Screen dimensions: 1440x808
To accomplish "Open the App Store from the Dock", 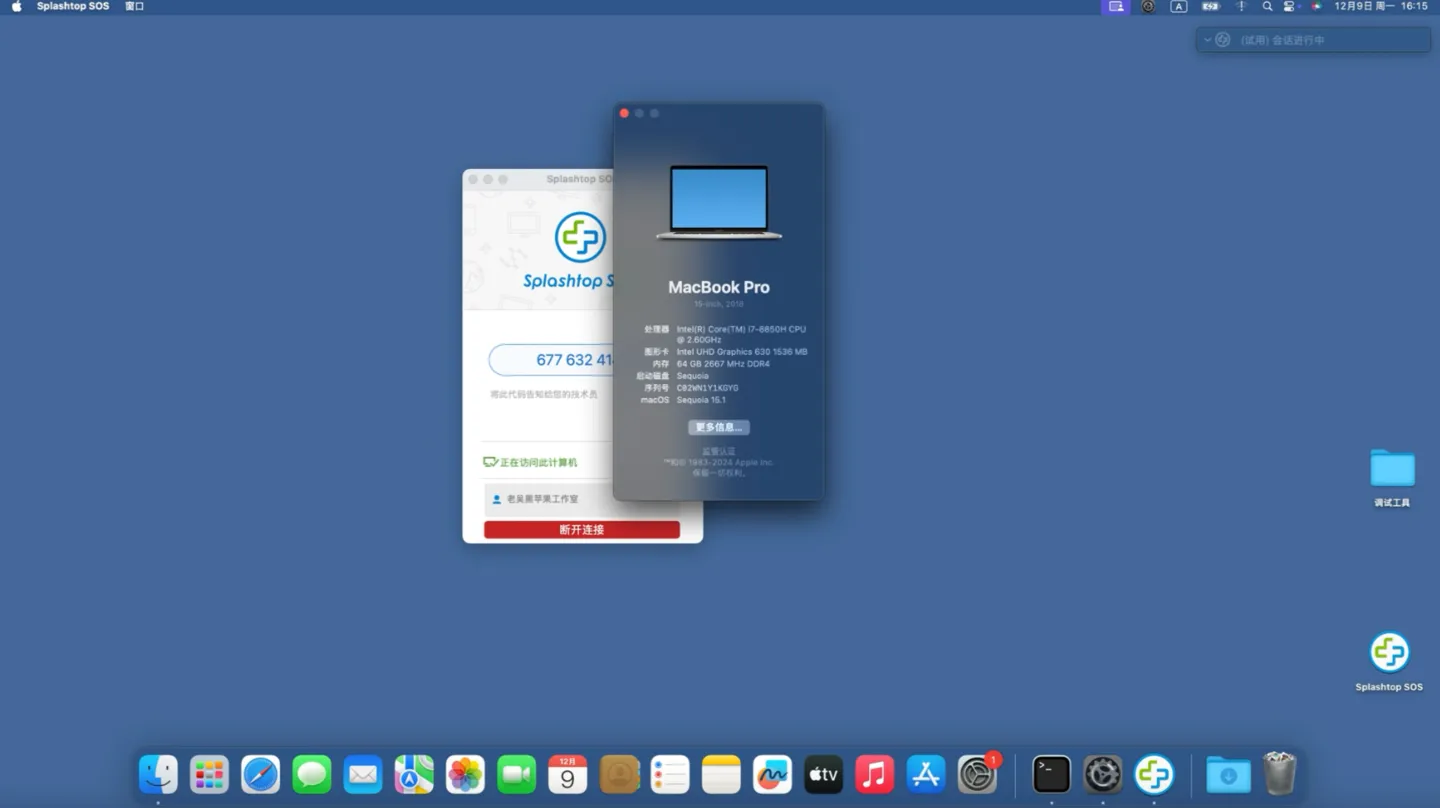I will (x=926, y=775).
